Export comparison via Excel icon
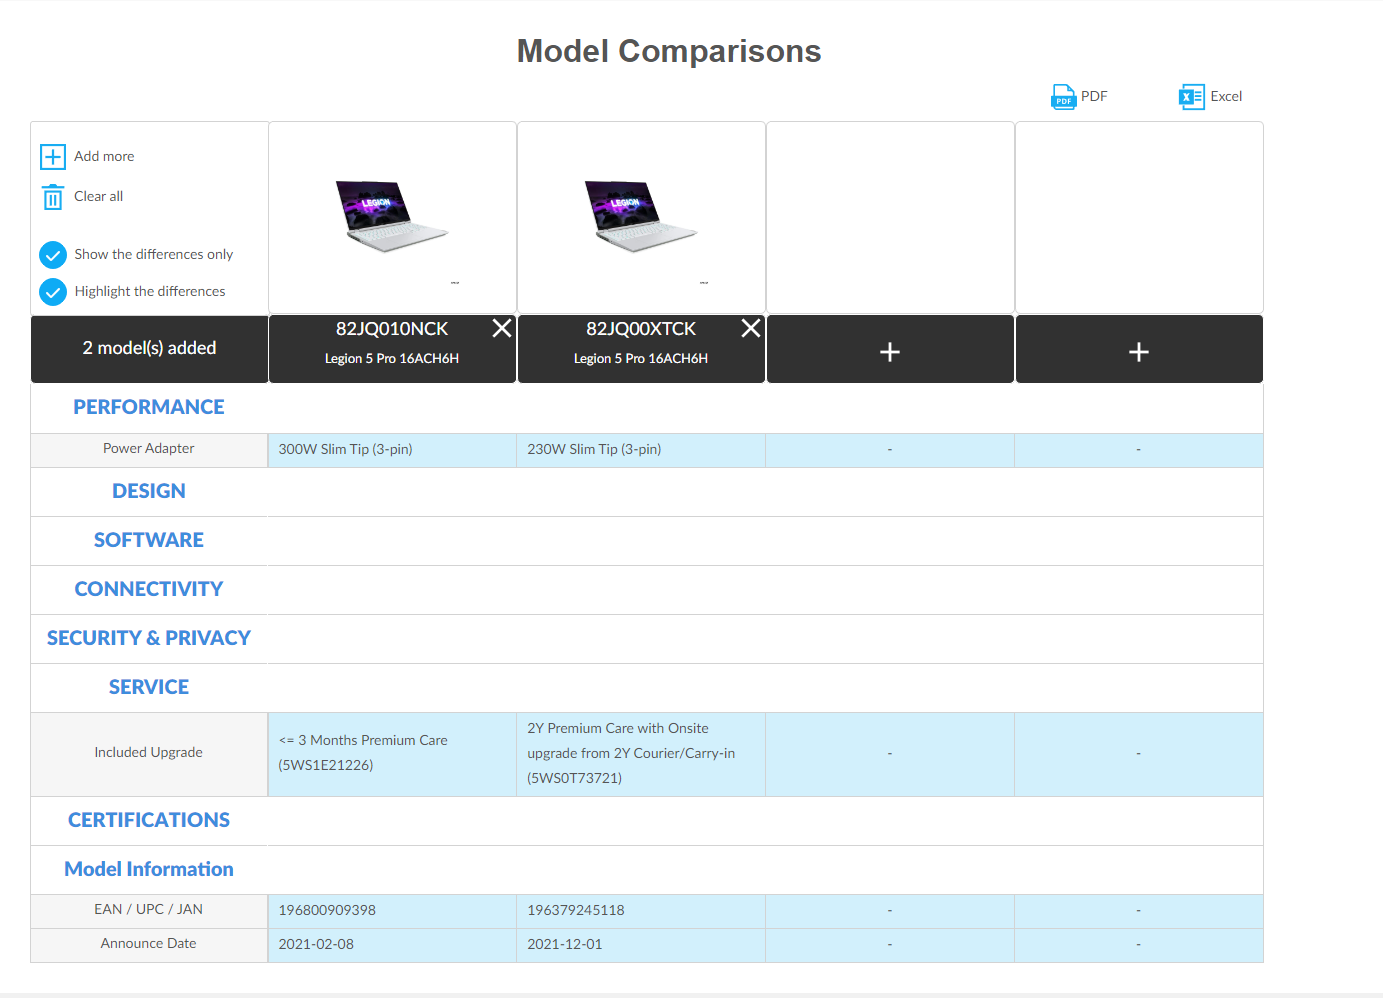Screen dimensions: 1383x998 (1191, 97)
